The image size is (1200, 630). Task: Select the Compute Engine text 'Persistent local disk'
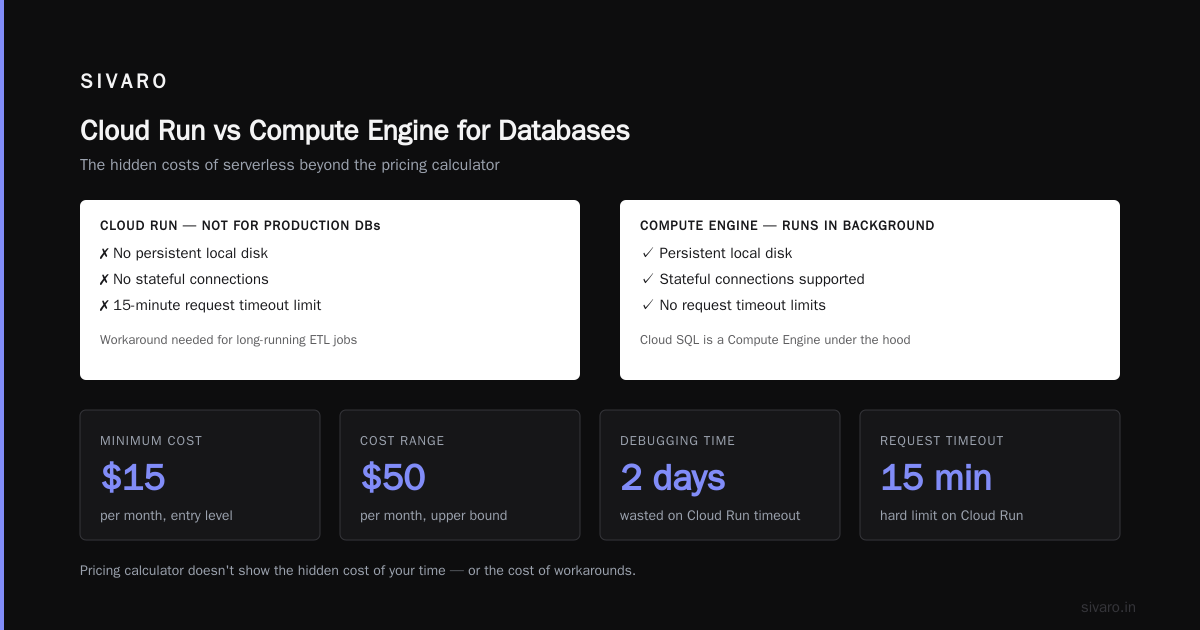click(x=726, y=254)
